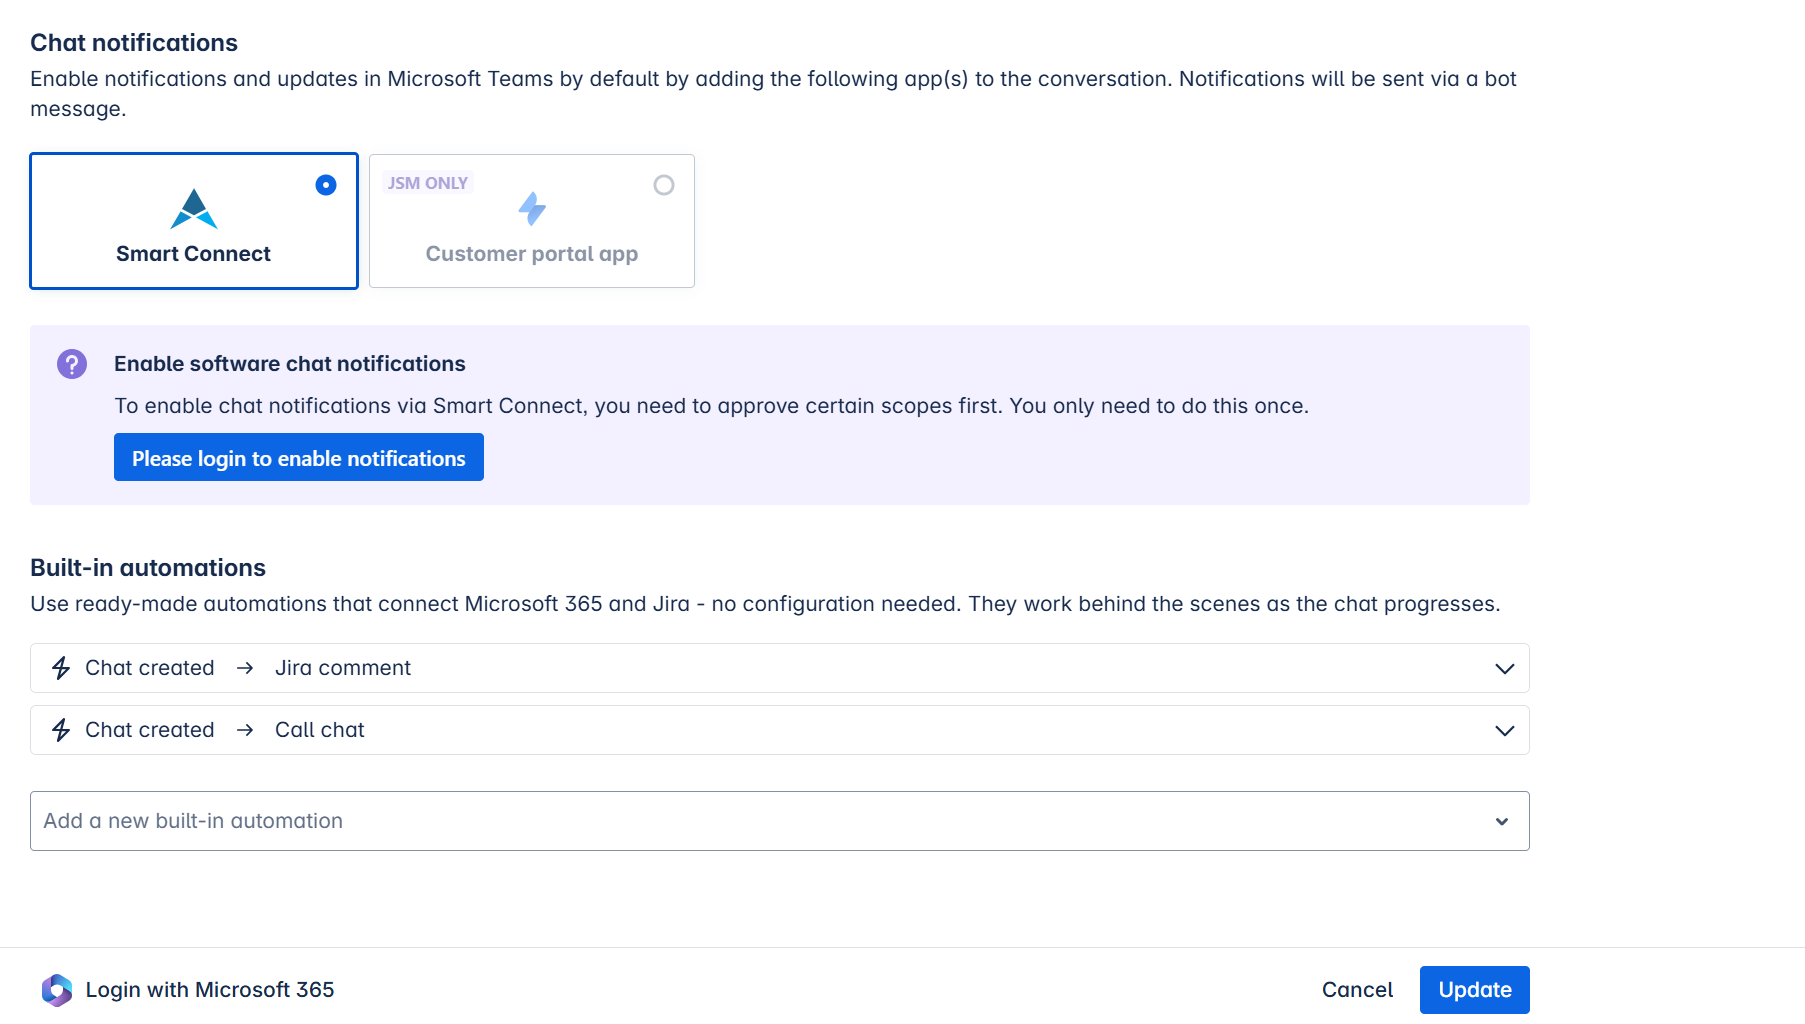The width and height of the screenshot is (1805, 1024).
Task: Click Please login to enable notifications button
Action: pyautogui.click(x=299, y=457)
